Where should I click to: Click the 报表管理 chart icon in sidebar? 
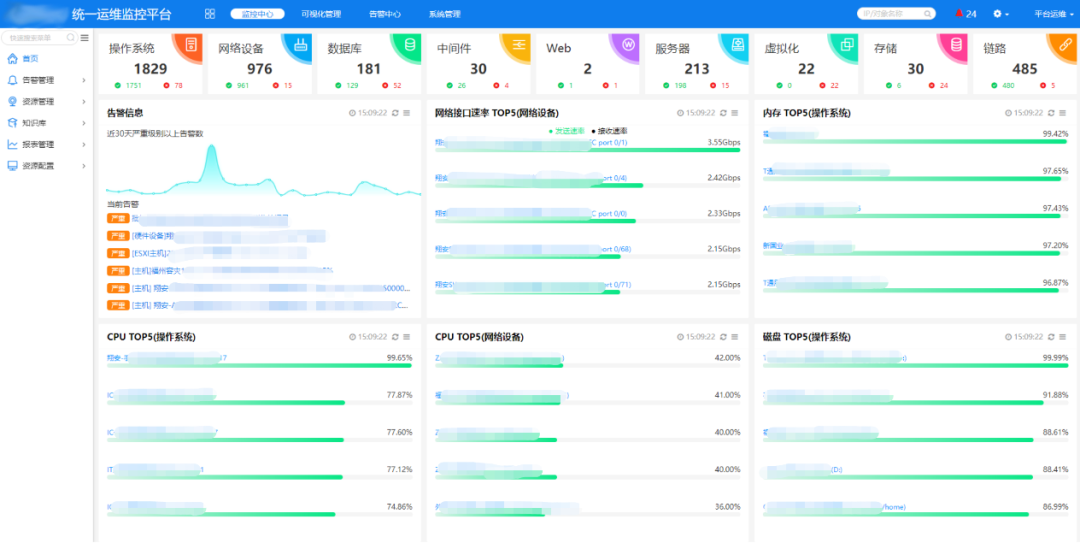[x=12, y=144]
